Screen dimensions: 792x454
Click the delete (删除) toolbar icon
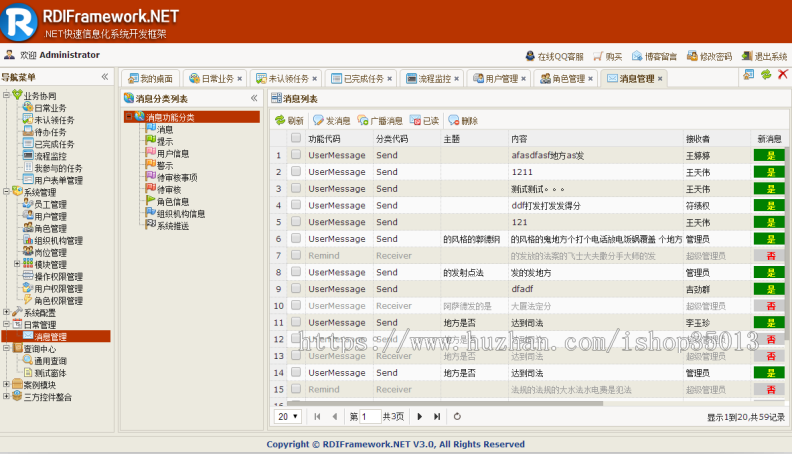click(454, 120)
